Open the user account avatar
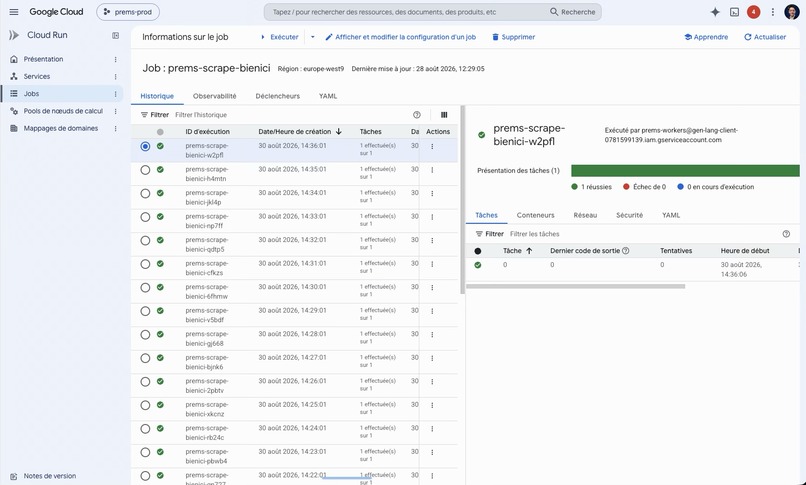This screenshot has width=806, height=485. [x=792, y=12]
